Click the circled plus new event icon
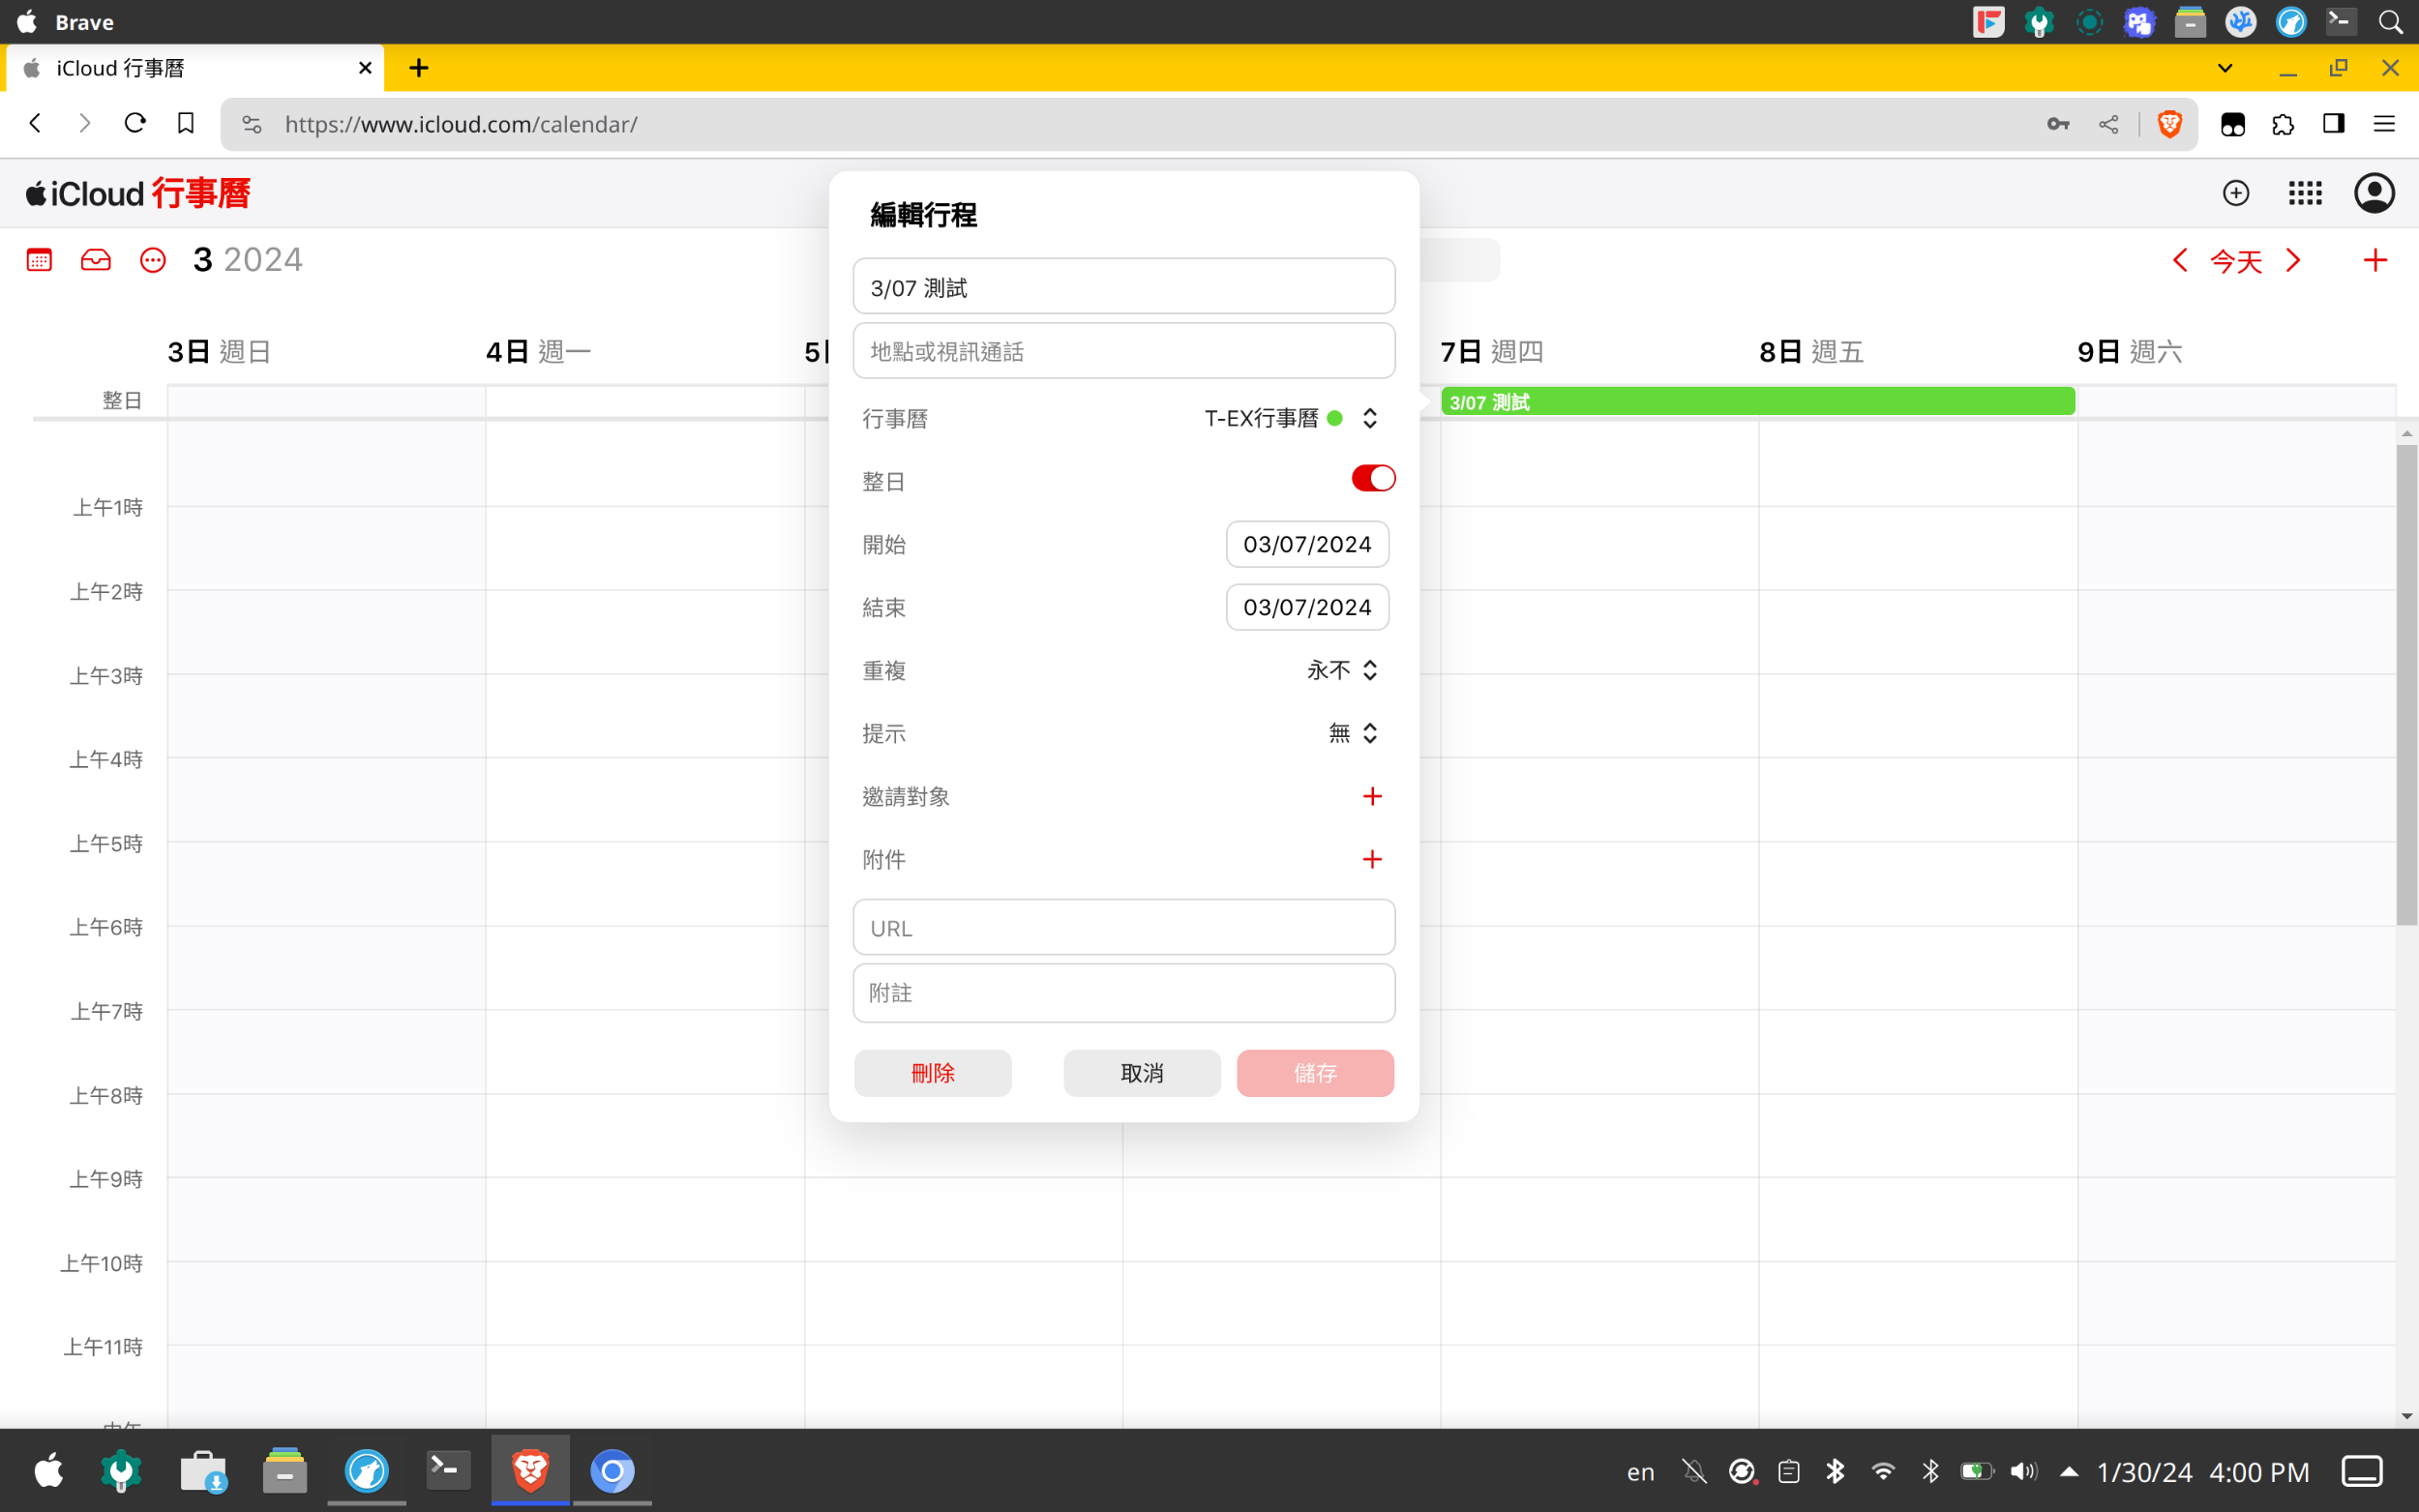 click(x=2235, y=193)
